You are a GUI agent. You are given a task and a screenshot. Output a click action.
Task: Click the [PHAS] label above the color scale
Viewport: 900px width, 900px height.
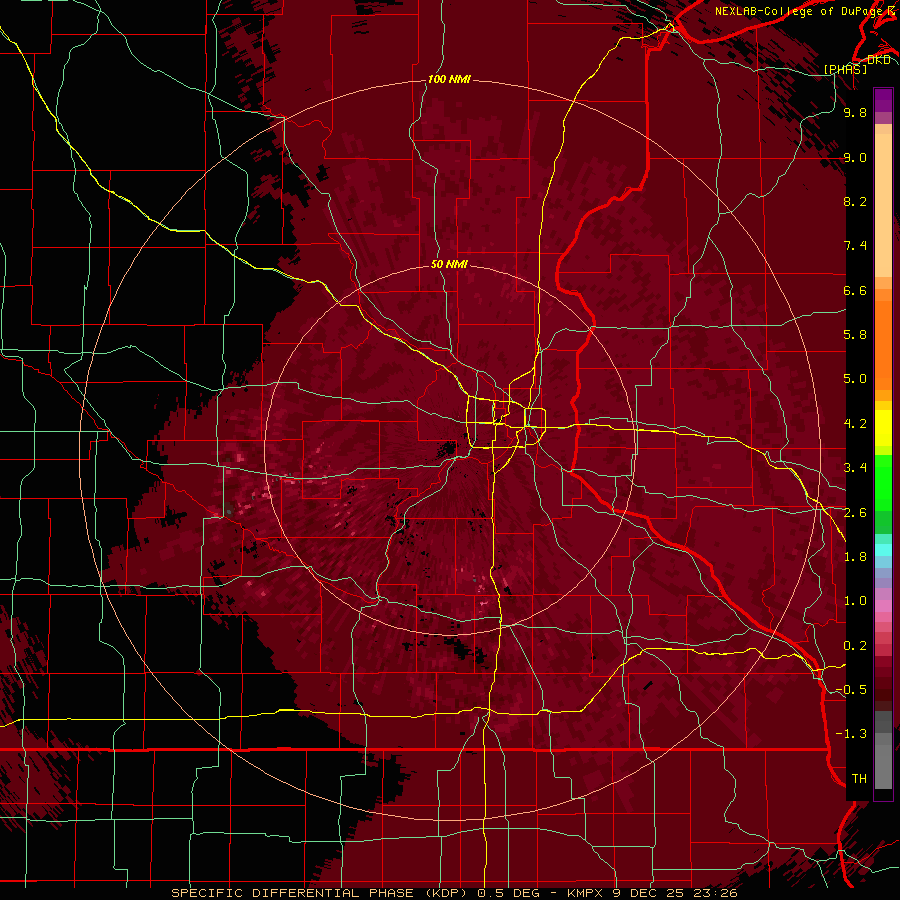845,70
